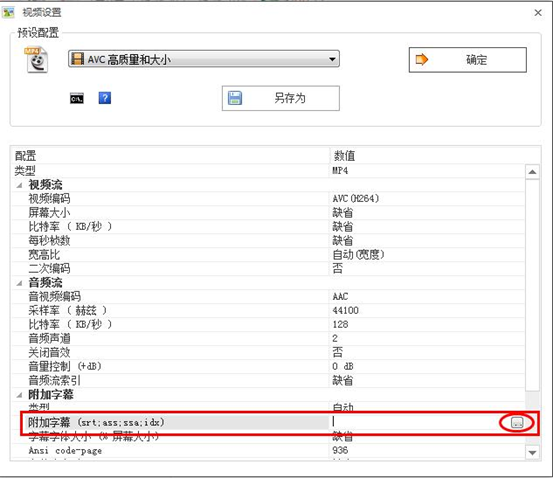Click the 0 dB volume value
This screenshot has height=478, width=553.
point(342,366)
